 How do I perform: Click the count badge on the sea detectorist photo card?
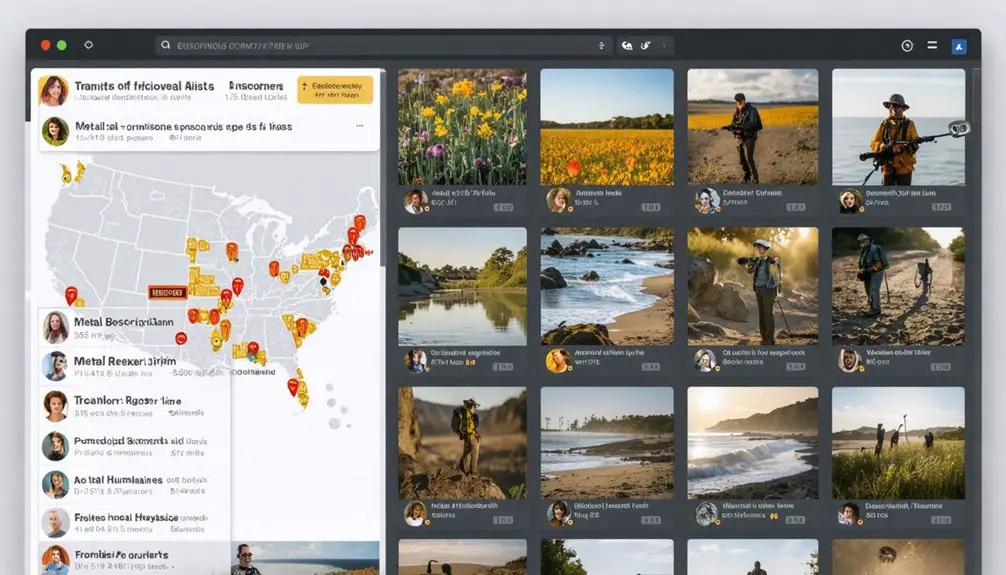[941, 207]
